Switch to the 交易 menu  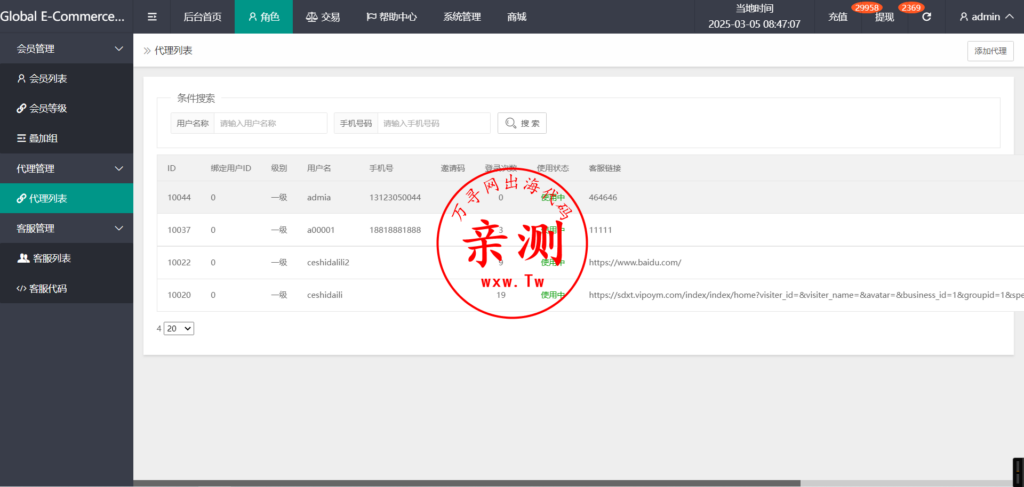[323, 17]
